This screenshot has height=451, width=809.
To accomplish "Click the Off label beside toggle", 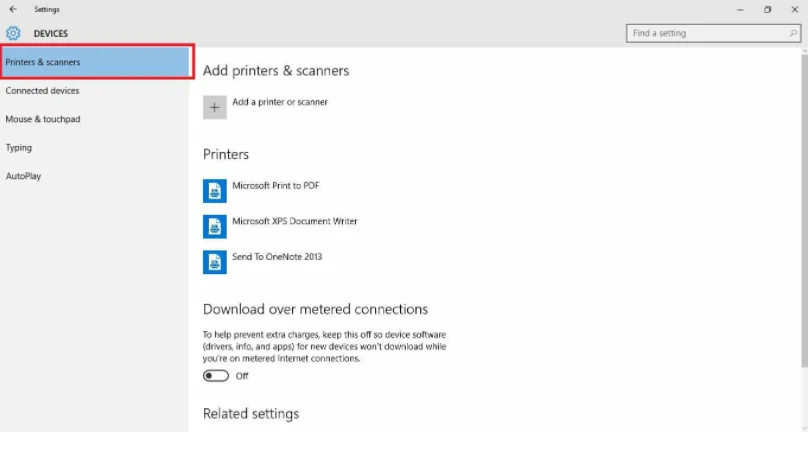I will 242,376.
